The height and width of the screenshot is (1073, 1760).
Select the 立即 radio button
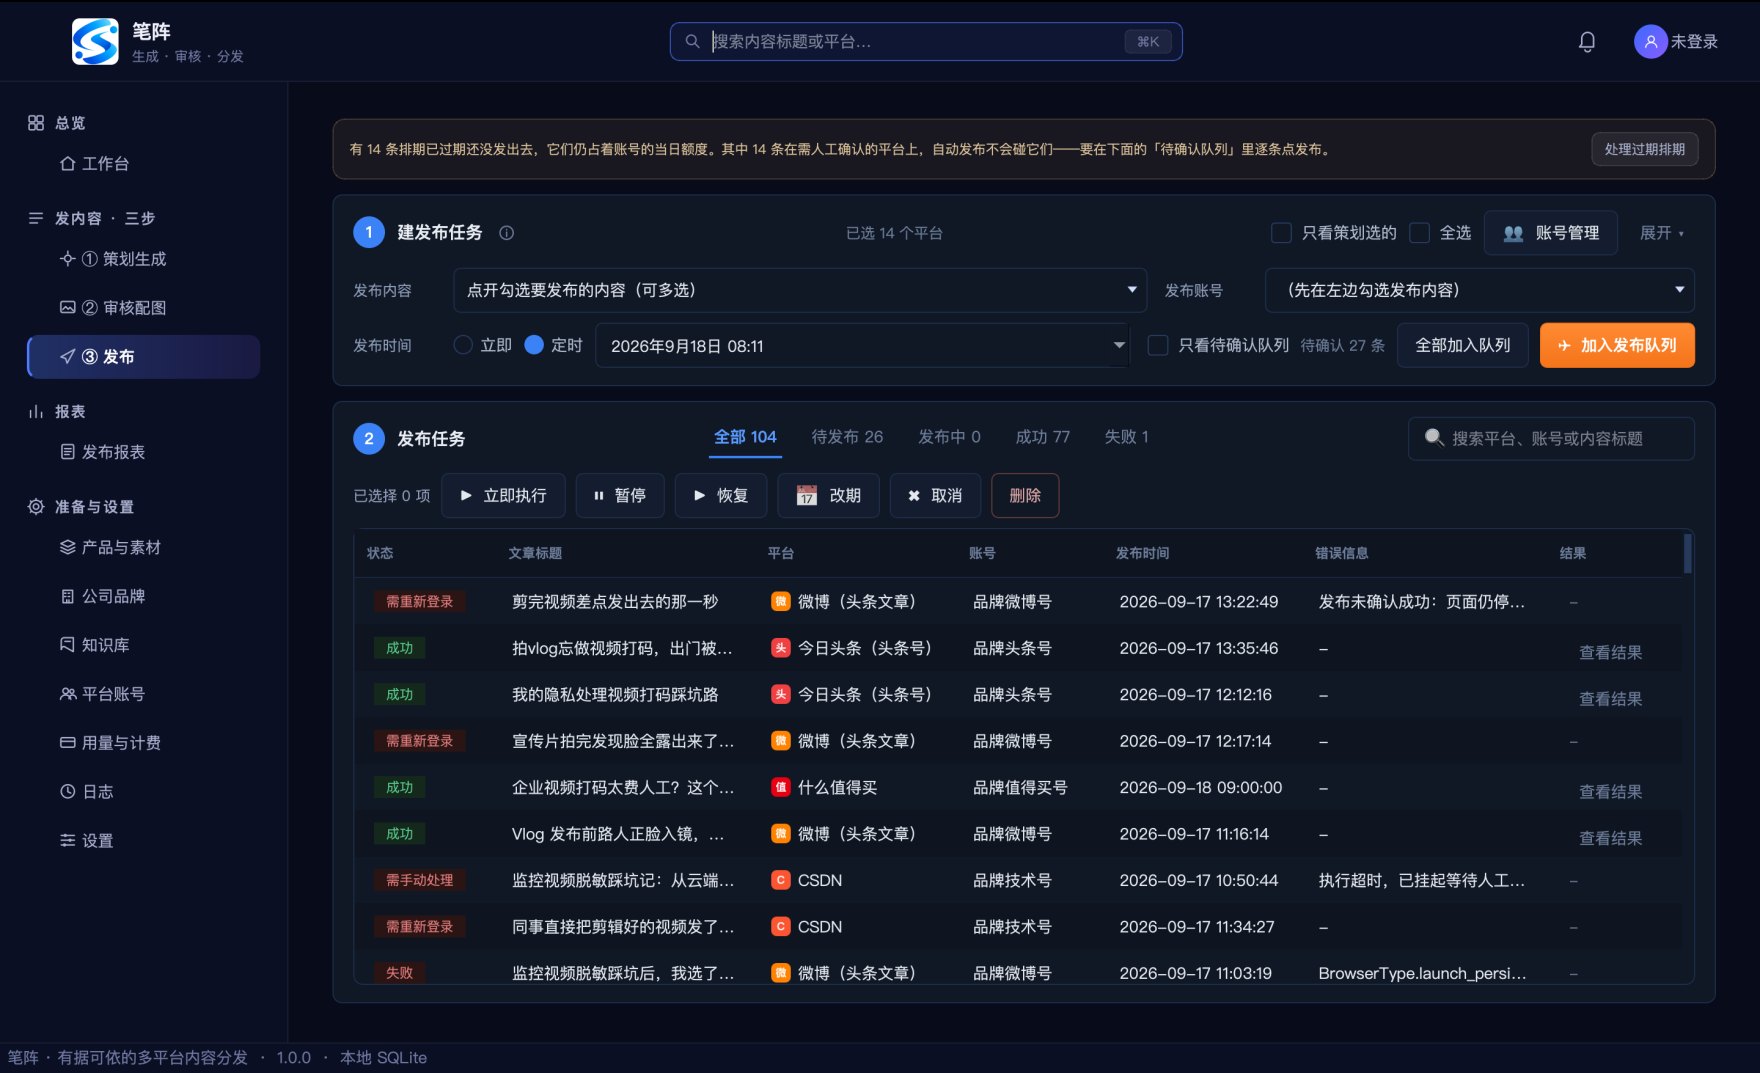[463, 345]
